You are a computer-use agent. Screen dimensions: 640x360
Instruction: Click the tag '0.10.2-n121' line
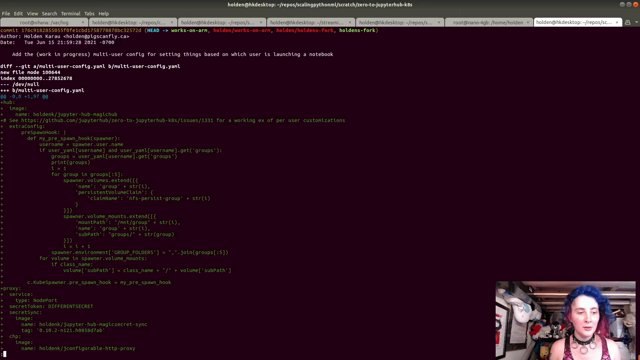coord(63,331)
